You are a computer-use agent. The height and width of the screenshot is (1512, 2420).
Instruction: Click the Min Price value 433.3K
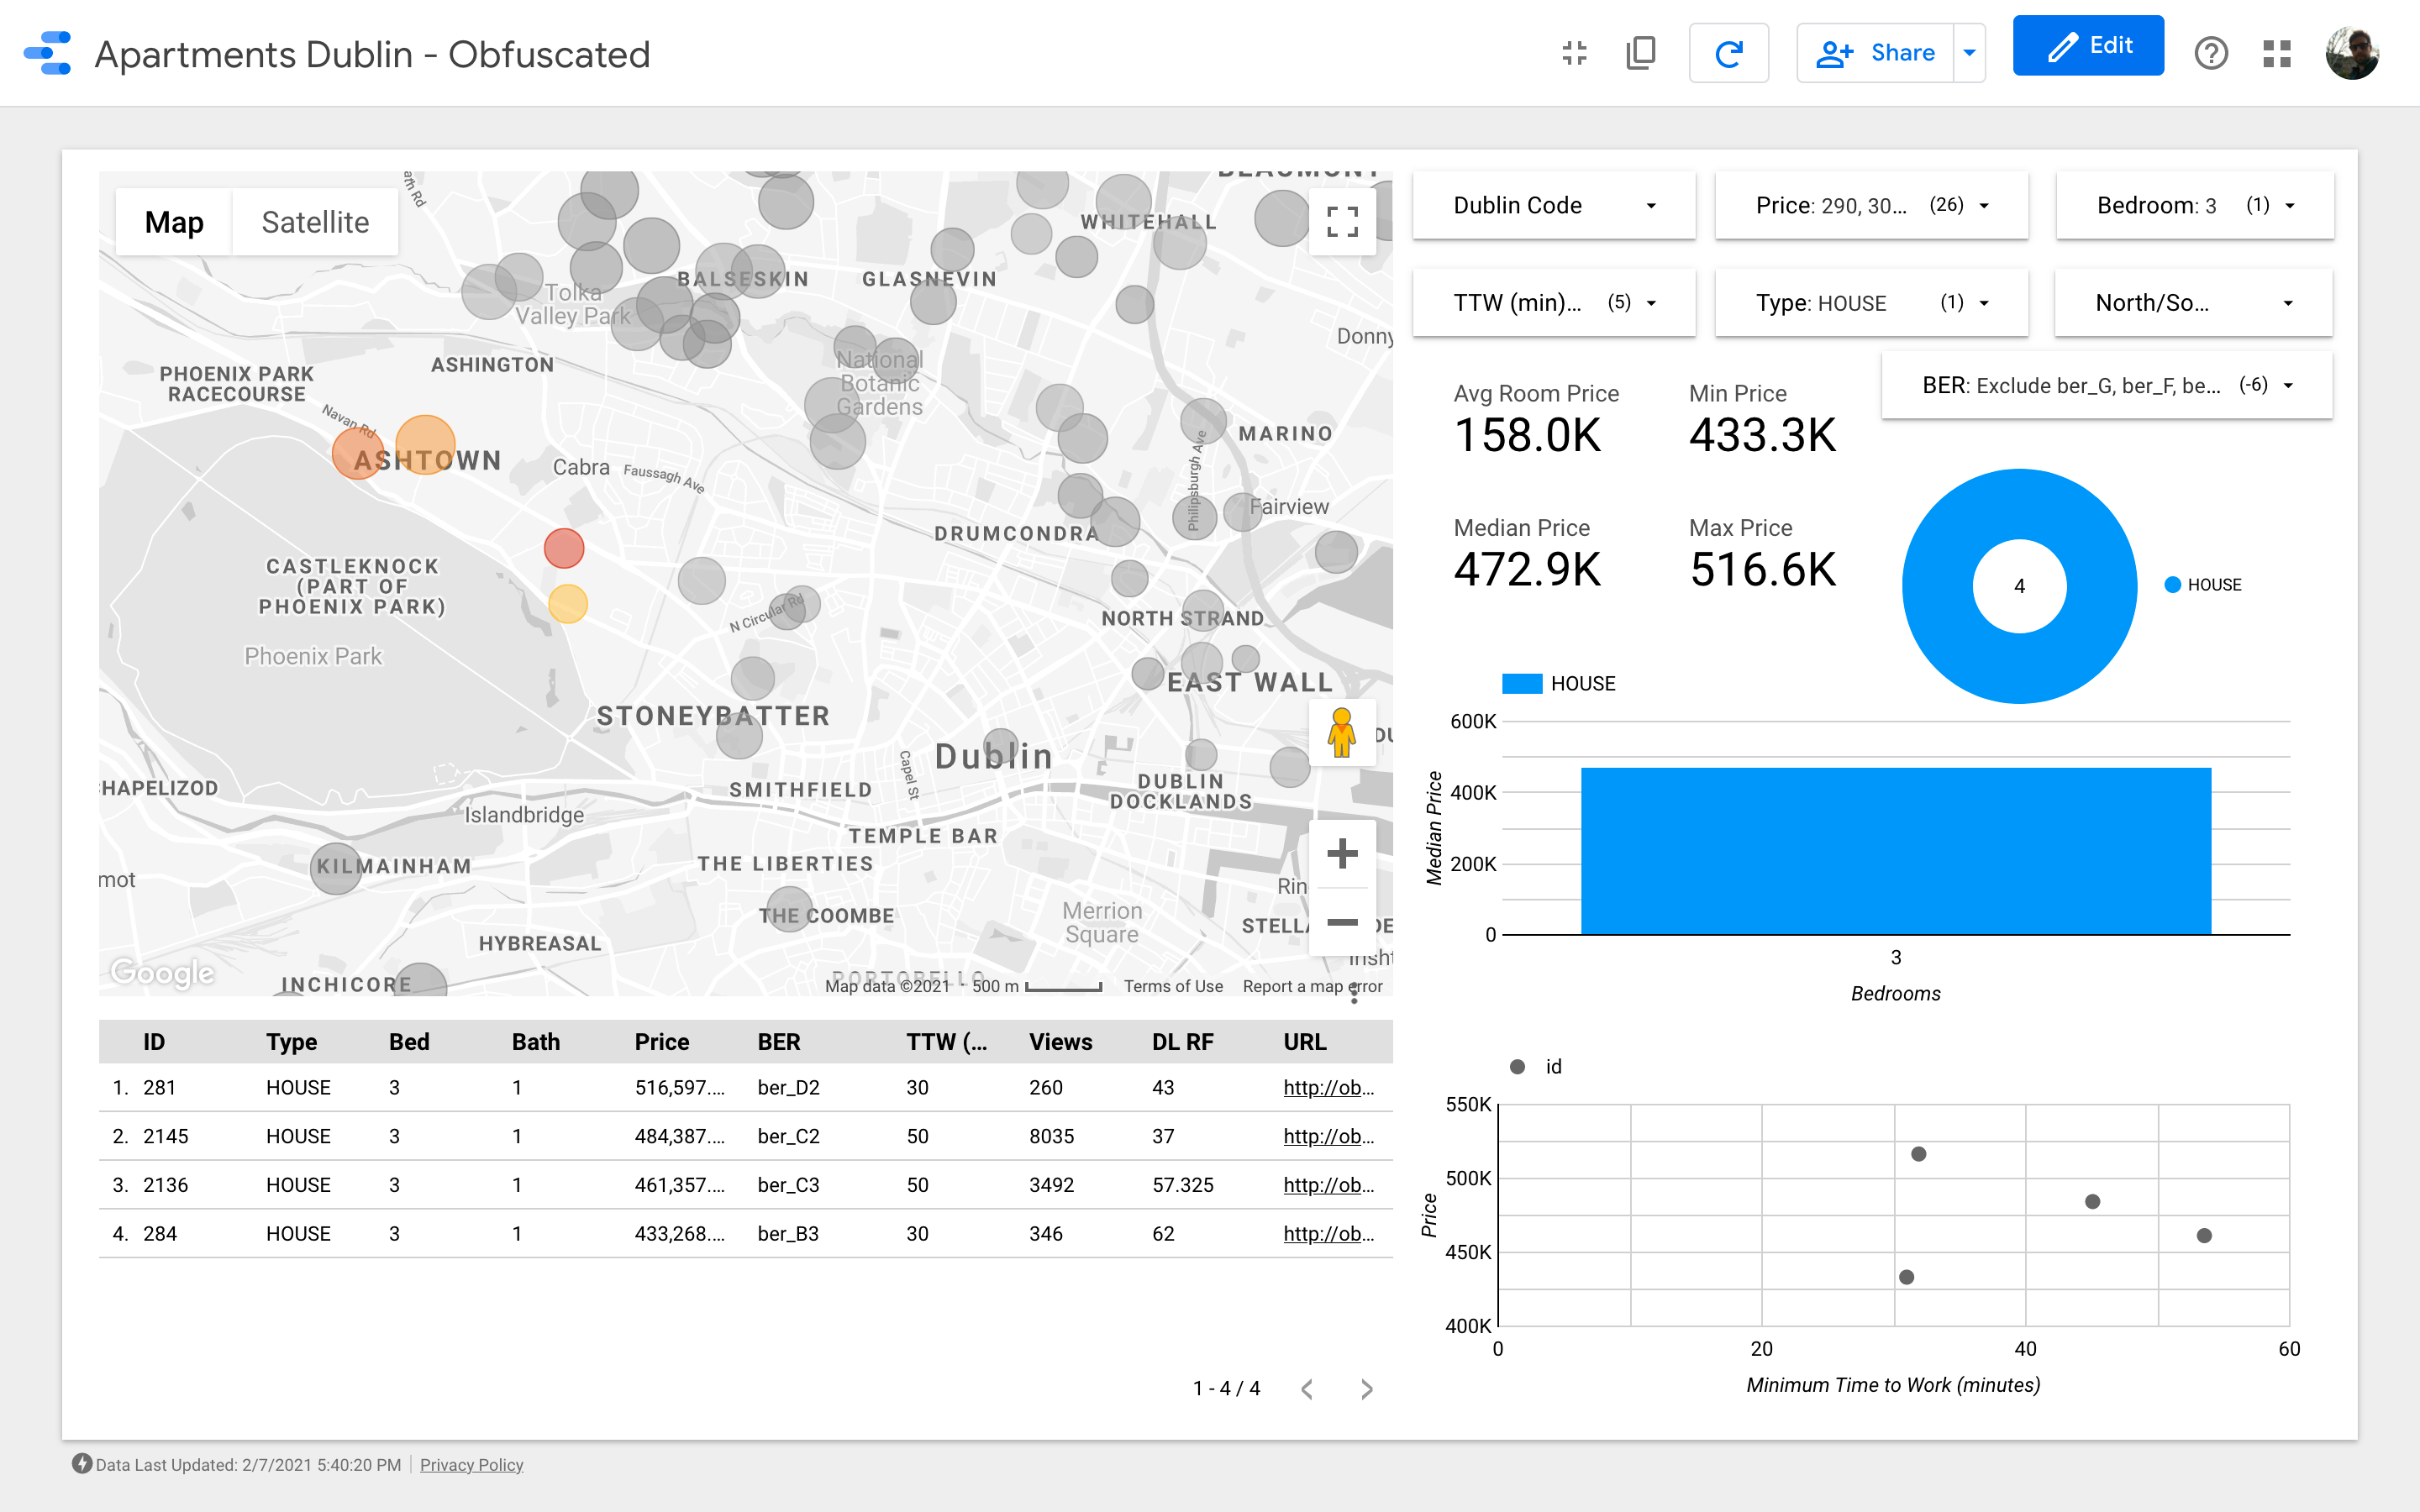1763,436
